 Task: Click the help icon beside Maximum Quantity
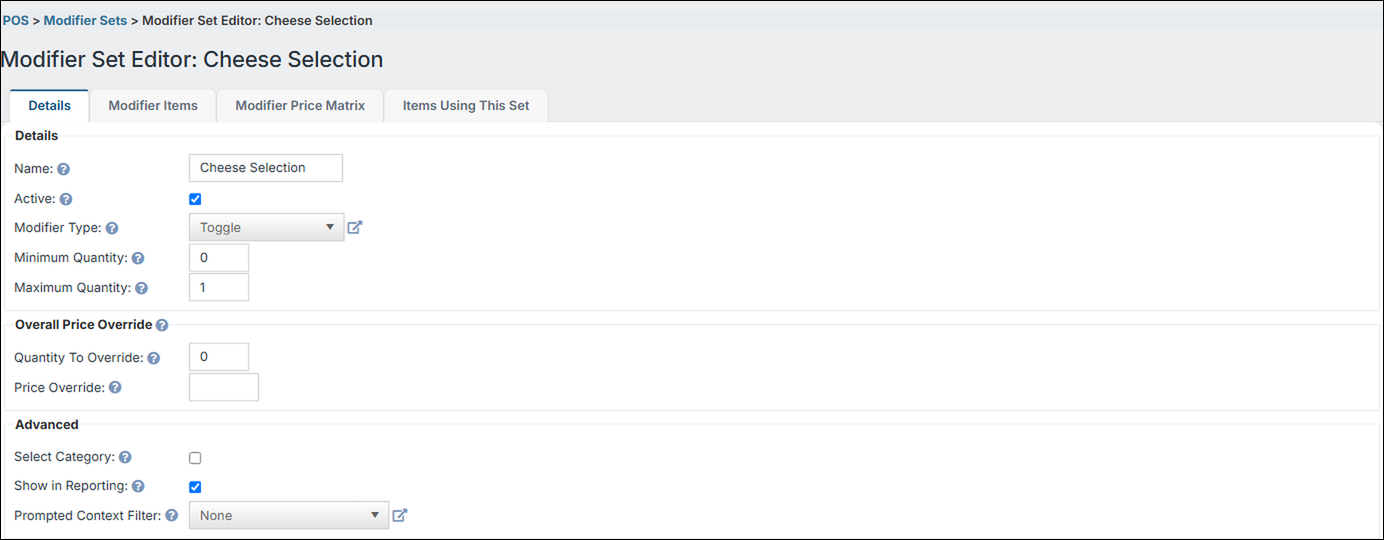pos(141,288)
